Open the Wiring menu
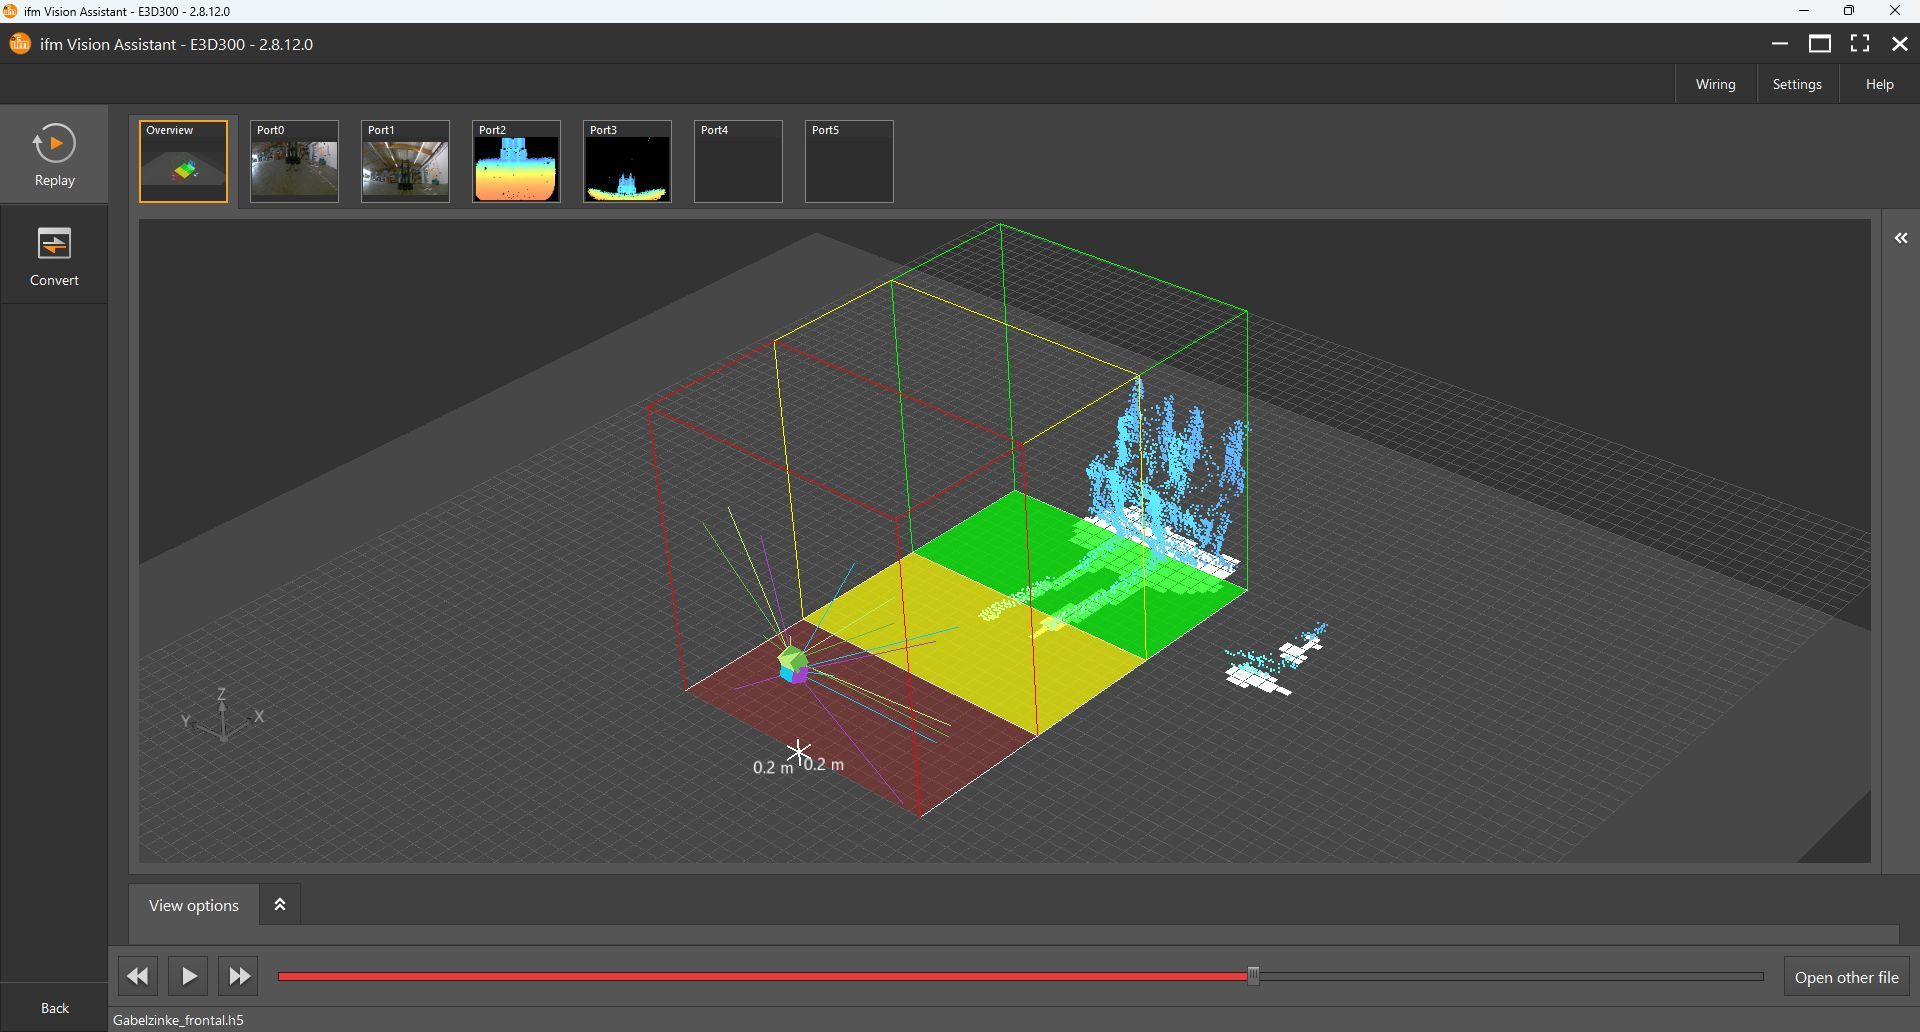 tap(1715, 84)
